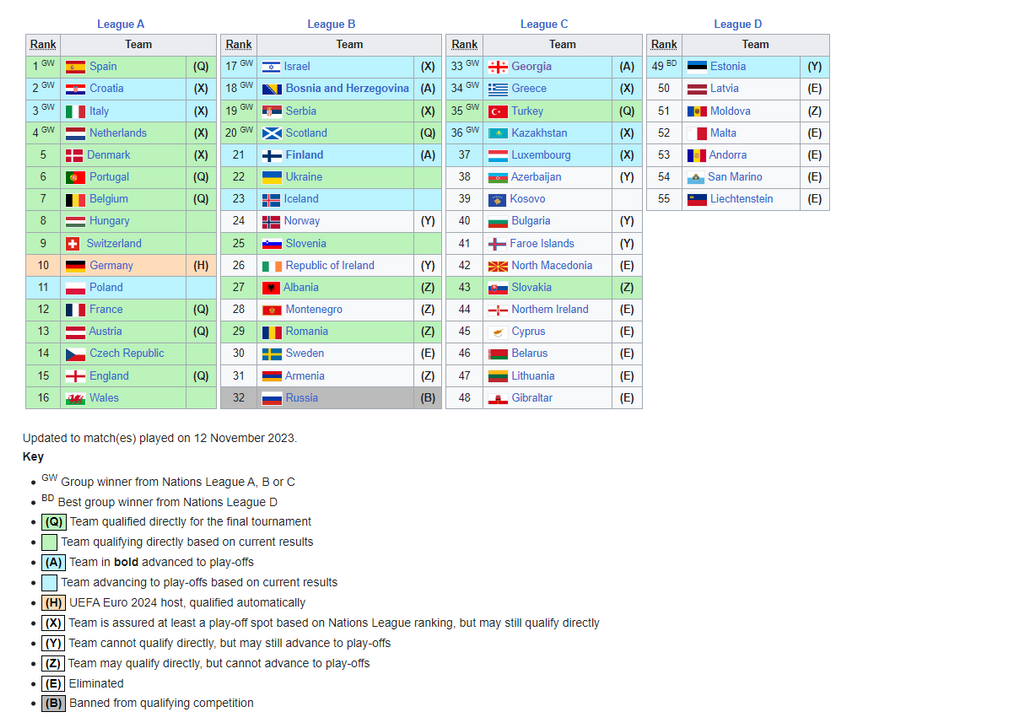This screenshot has width=1024, height=719.
Task: Click the 'Updated to match(es) played' text
Action: coord(160,438)
